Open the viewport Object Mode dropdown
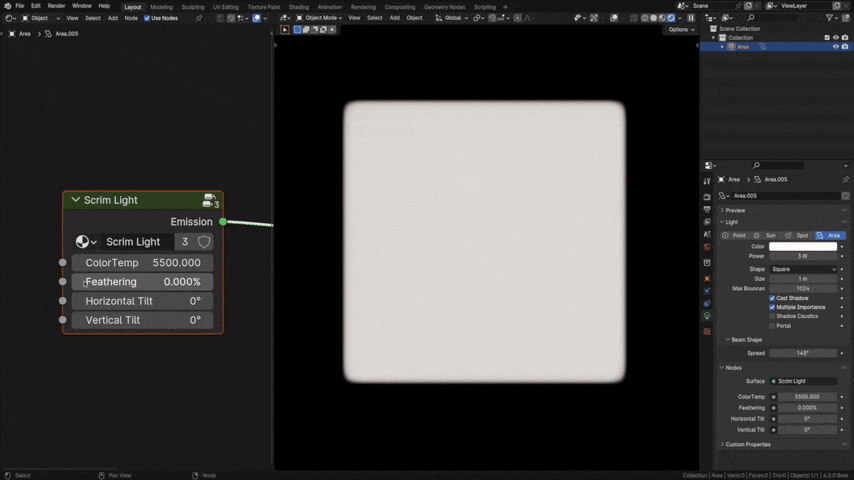854x480 pixels. tap(319, 18)
